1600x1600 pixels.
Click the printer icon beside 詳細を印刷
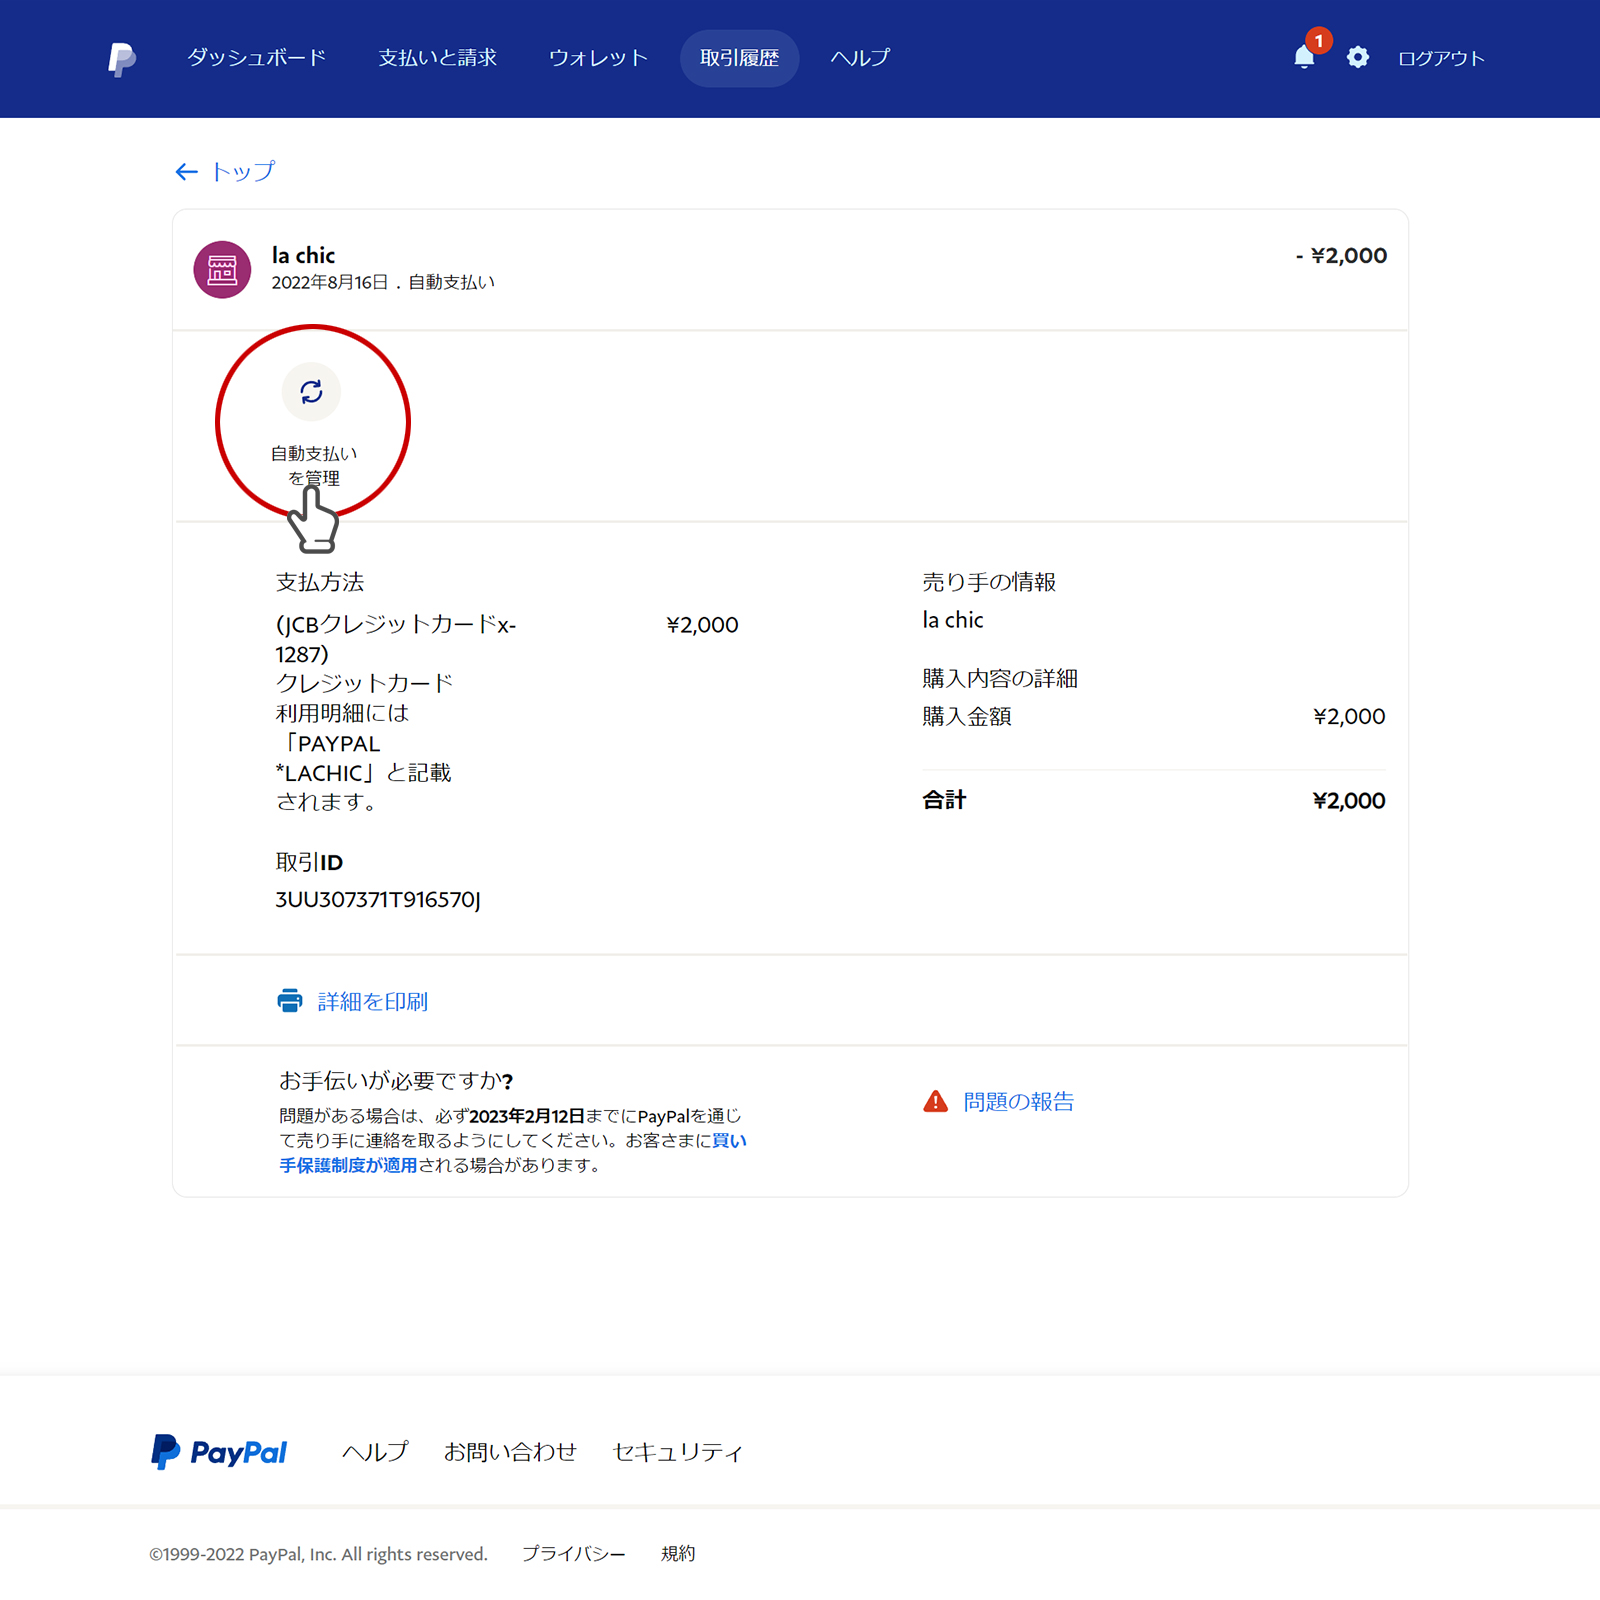click(x=290, y=1001)
